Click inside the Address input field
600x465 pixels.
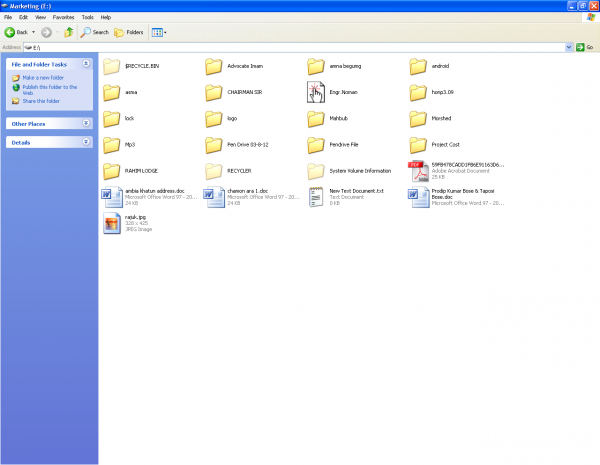click(300, 46)
